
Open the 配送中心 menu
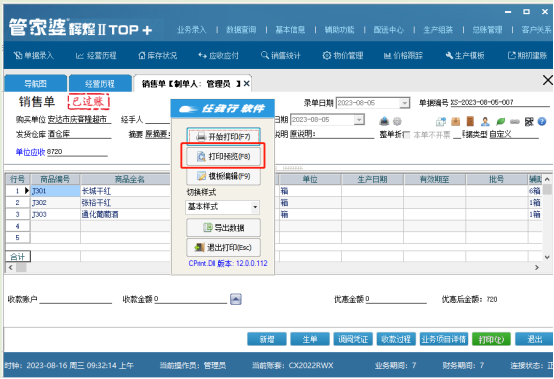389,30
